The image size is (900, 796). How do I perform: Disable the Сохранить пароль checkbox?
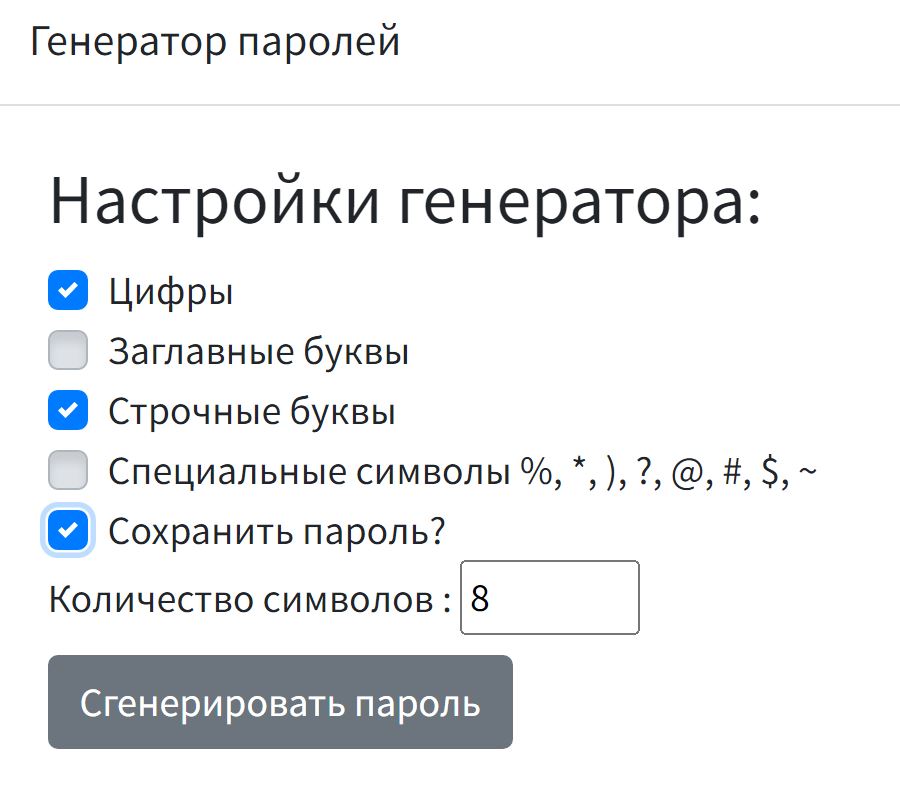point(68,530)
